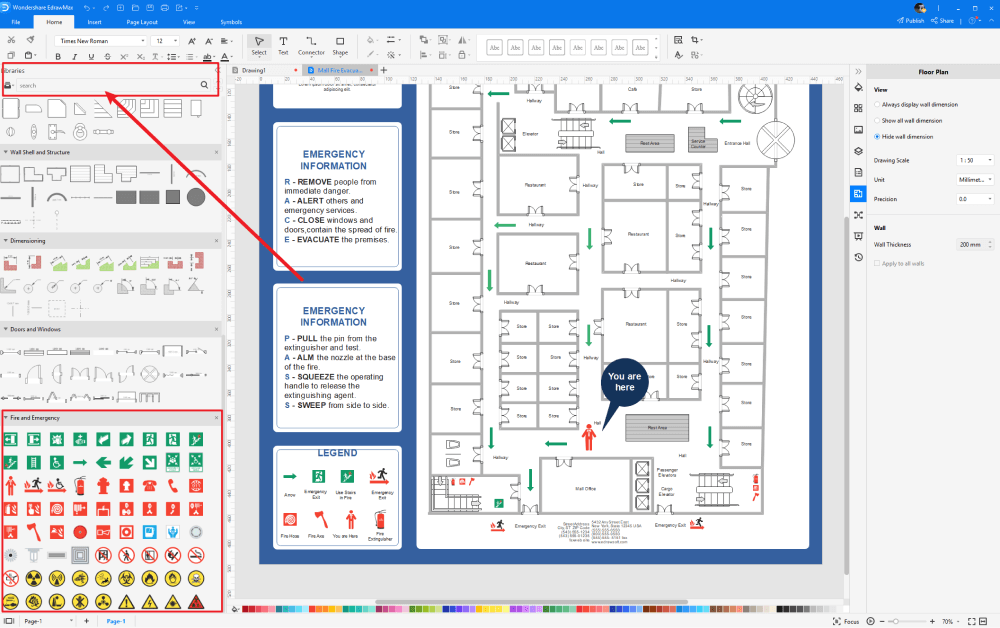
Task: Click the fire axe symbol in library
Action: pyautogui.click(x=33, y=532)
